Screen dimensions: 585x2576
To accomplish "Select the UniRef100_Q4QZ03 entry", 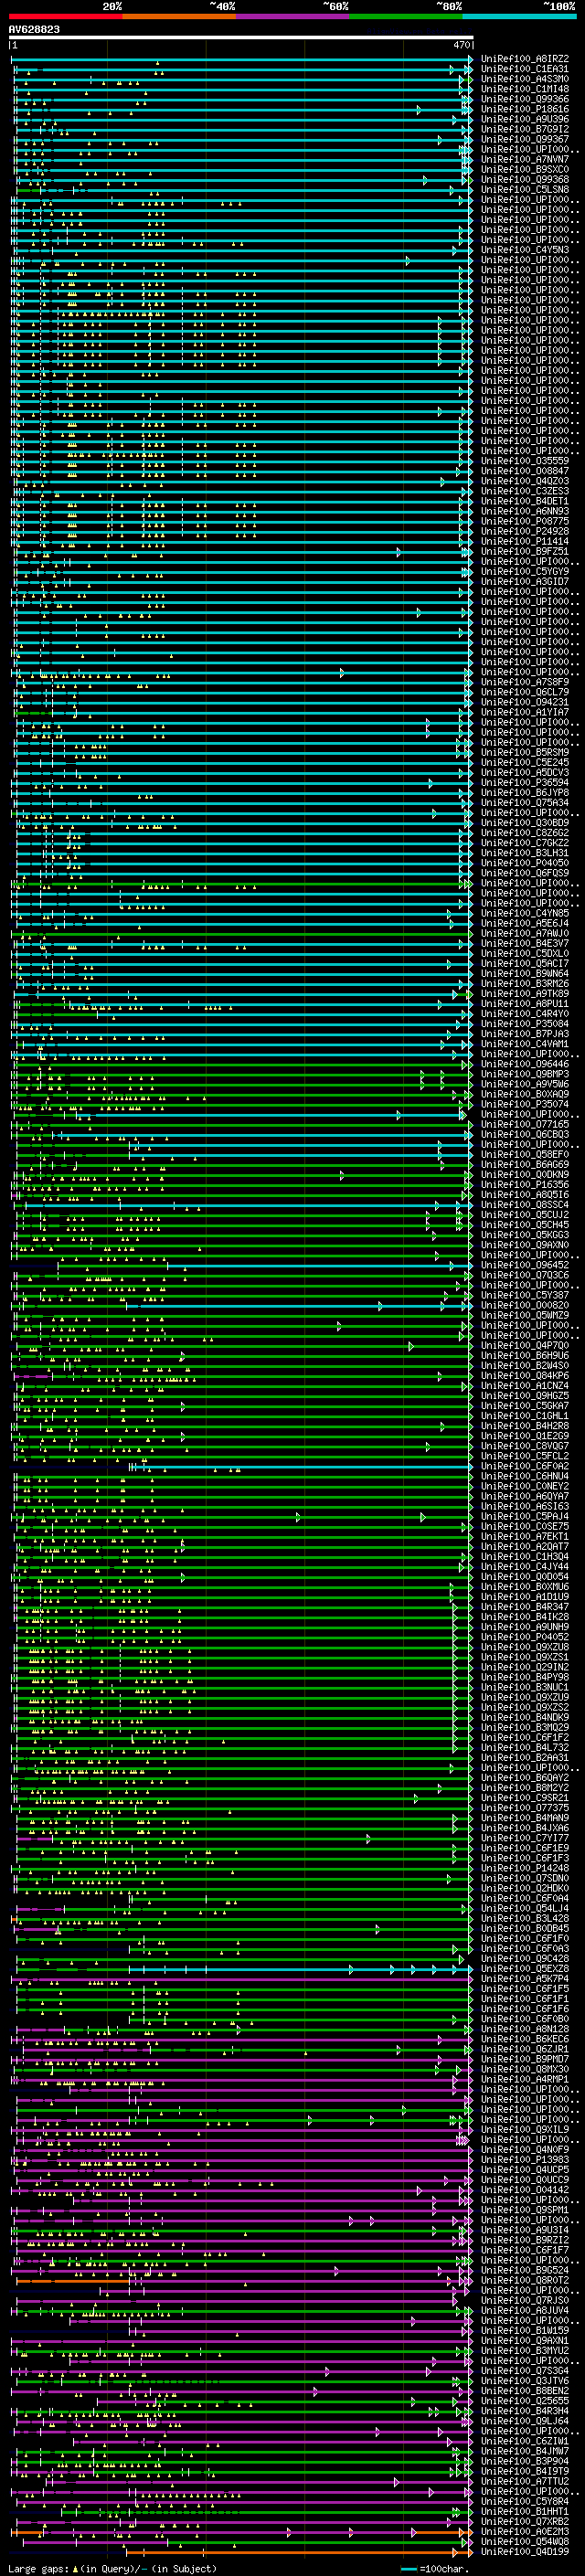I will tap(525, 481).
